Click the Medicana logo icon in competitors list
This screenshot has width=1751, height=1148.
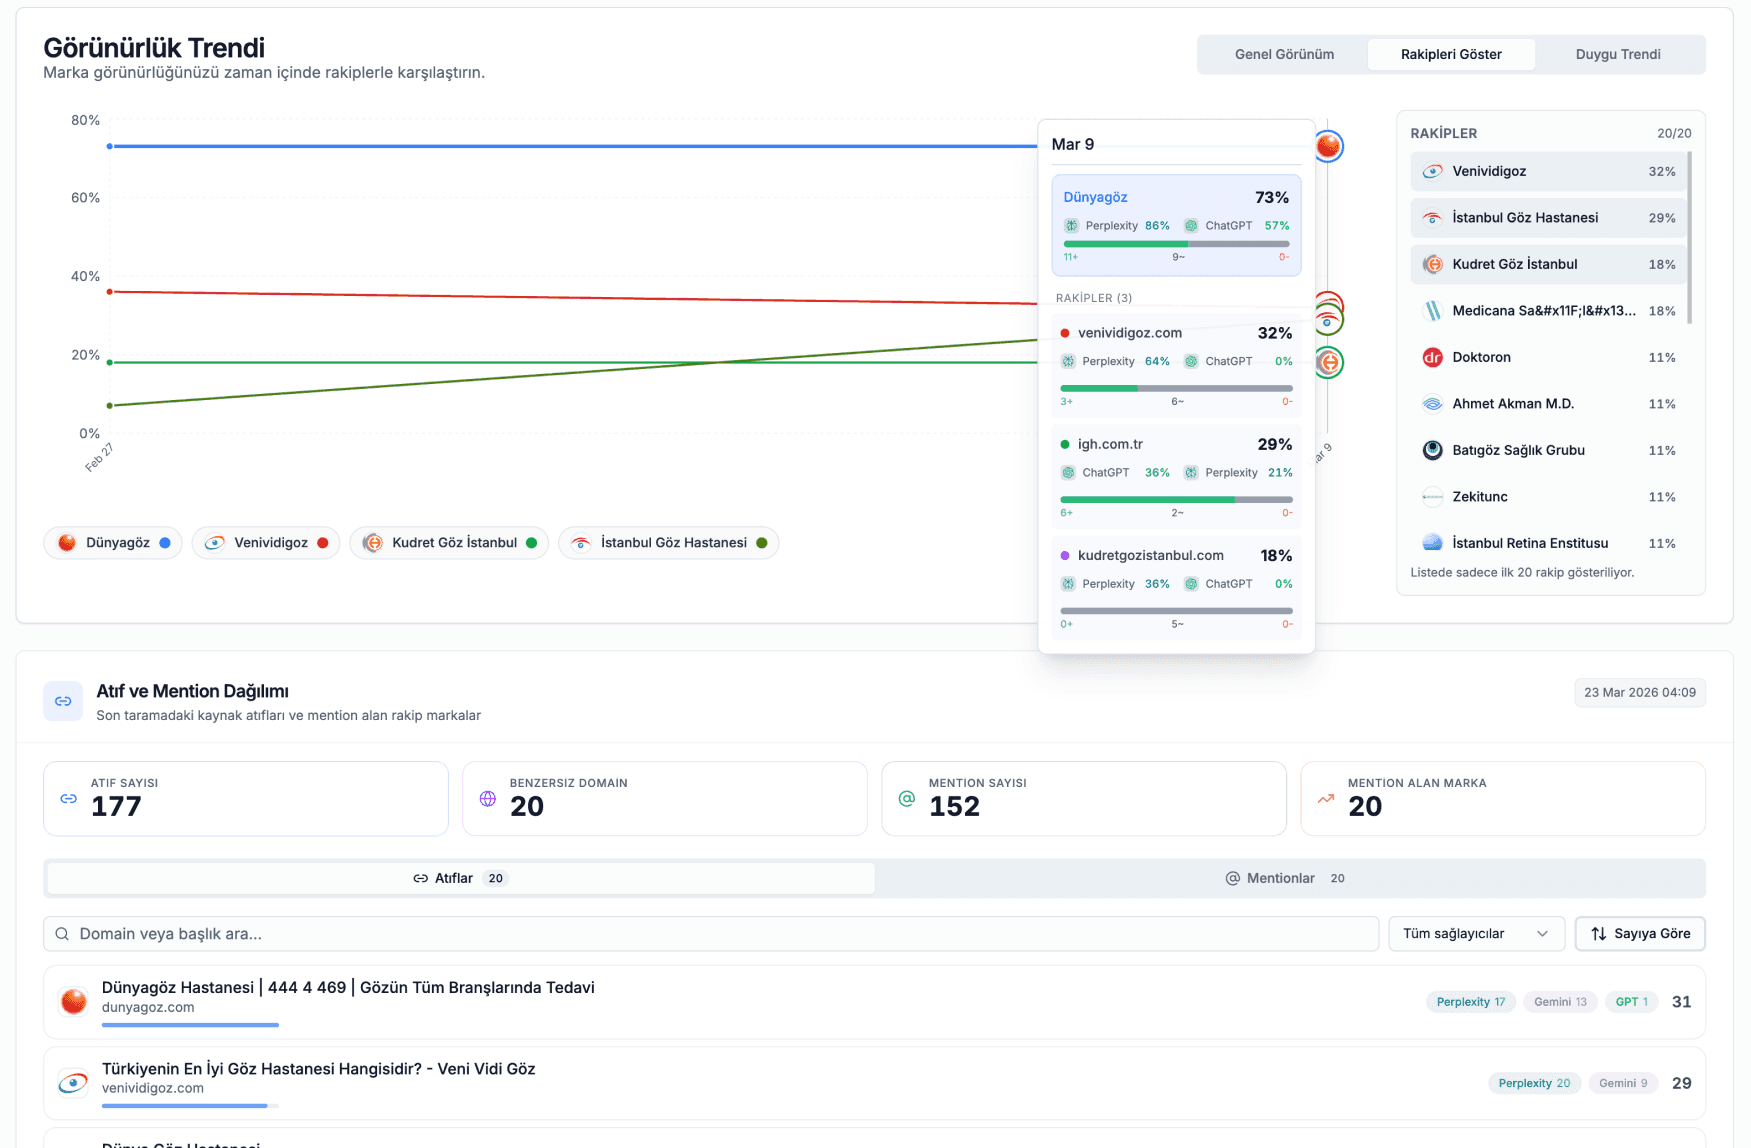[x=1432, y=311]
